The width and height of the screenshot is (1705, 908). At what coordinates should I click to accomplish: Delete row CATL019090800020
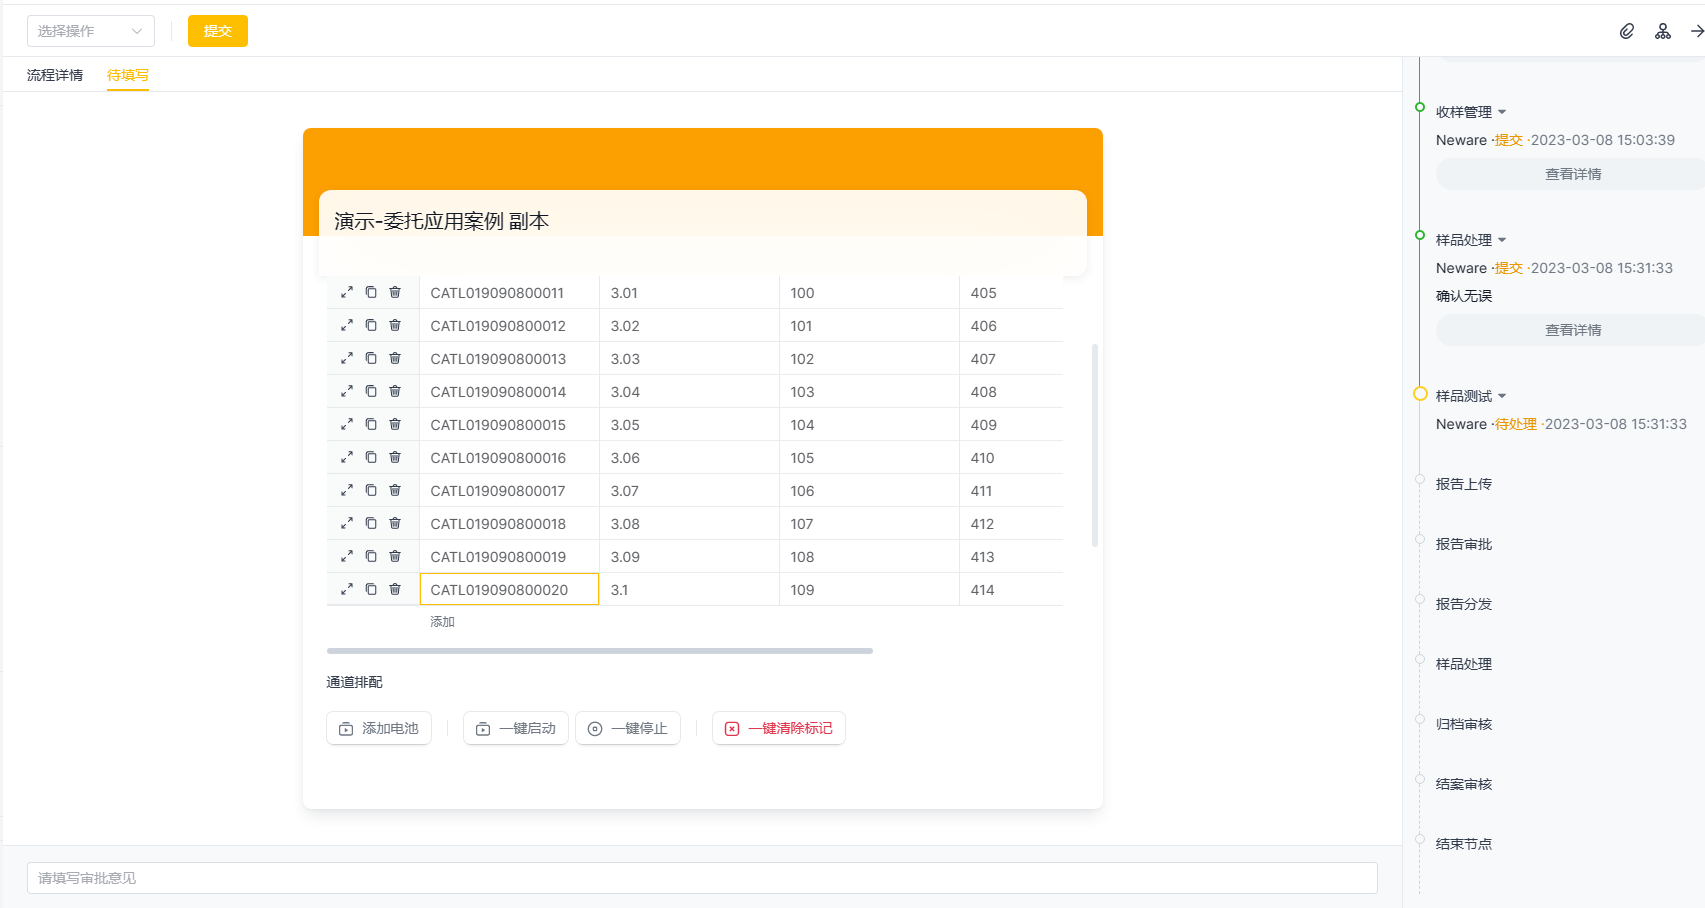click(395, 589)
